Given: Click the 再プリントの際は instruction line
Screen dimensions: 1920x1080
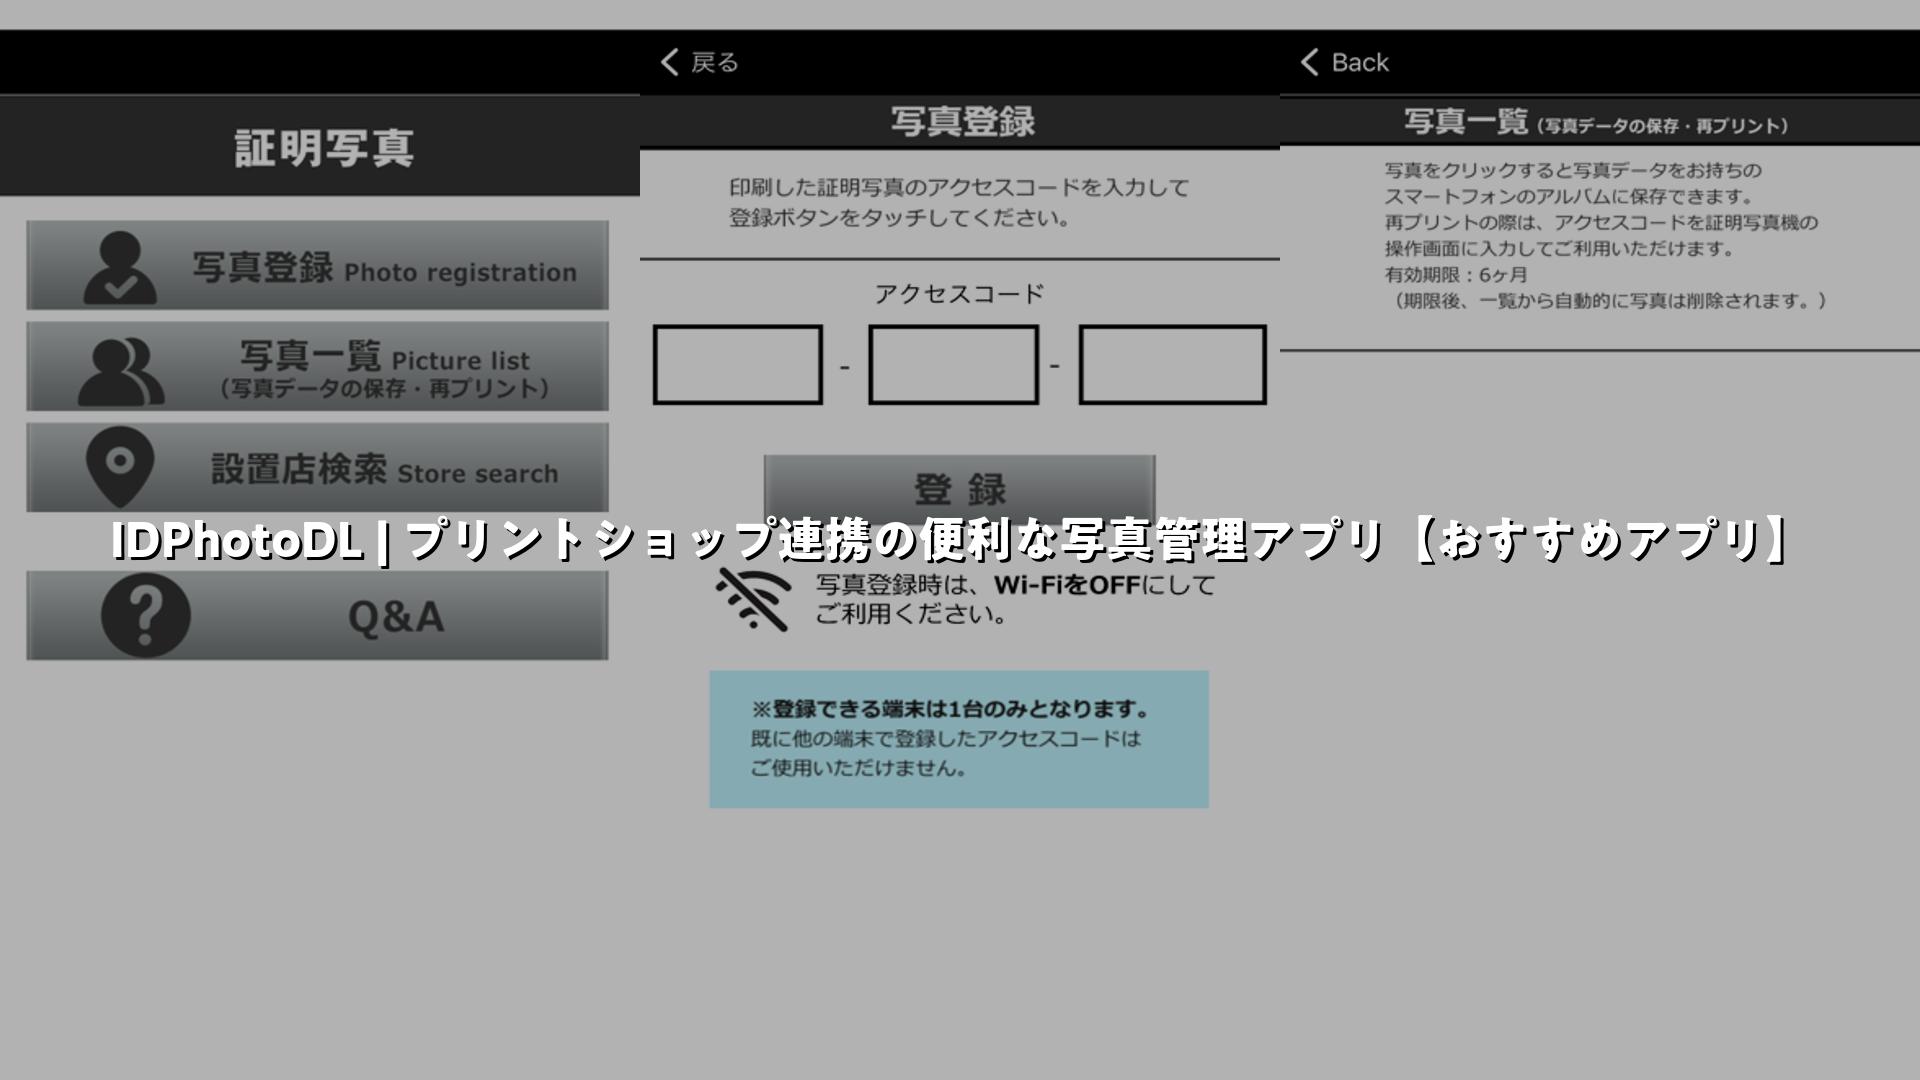Looking at the screenshot, I should pos(1601,222).
